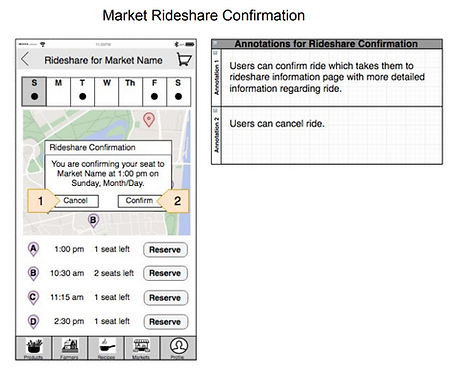Click the '11:15 am' time text

[67, 297]
